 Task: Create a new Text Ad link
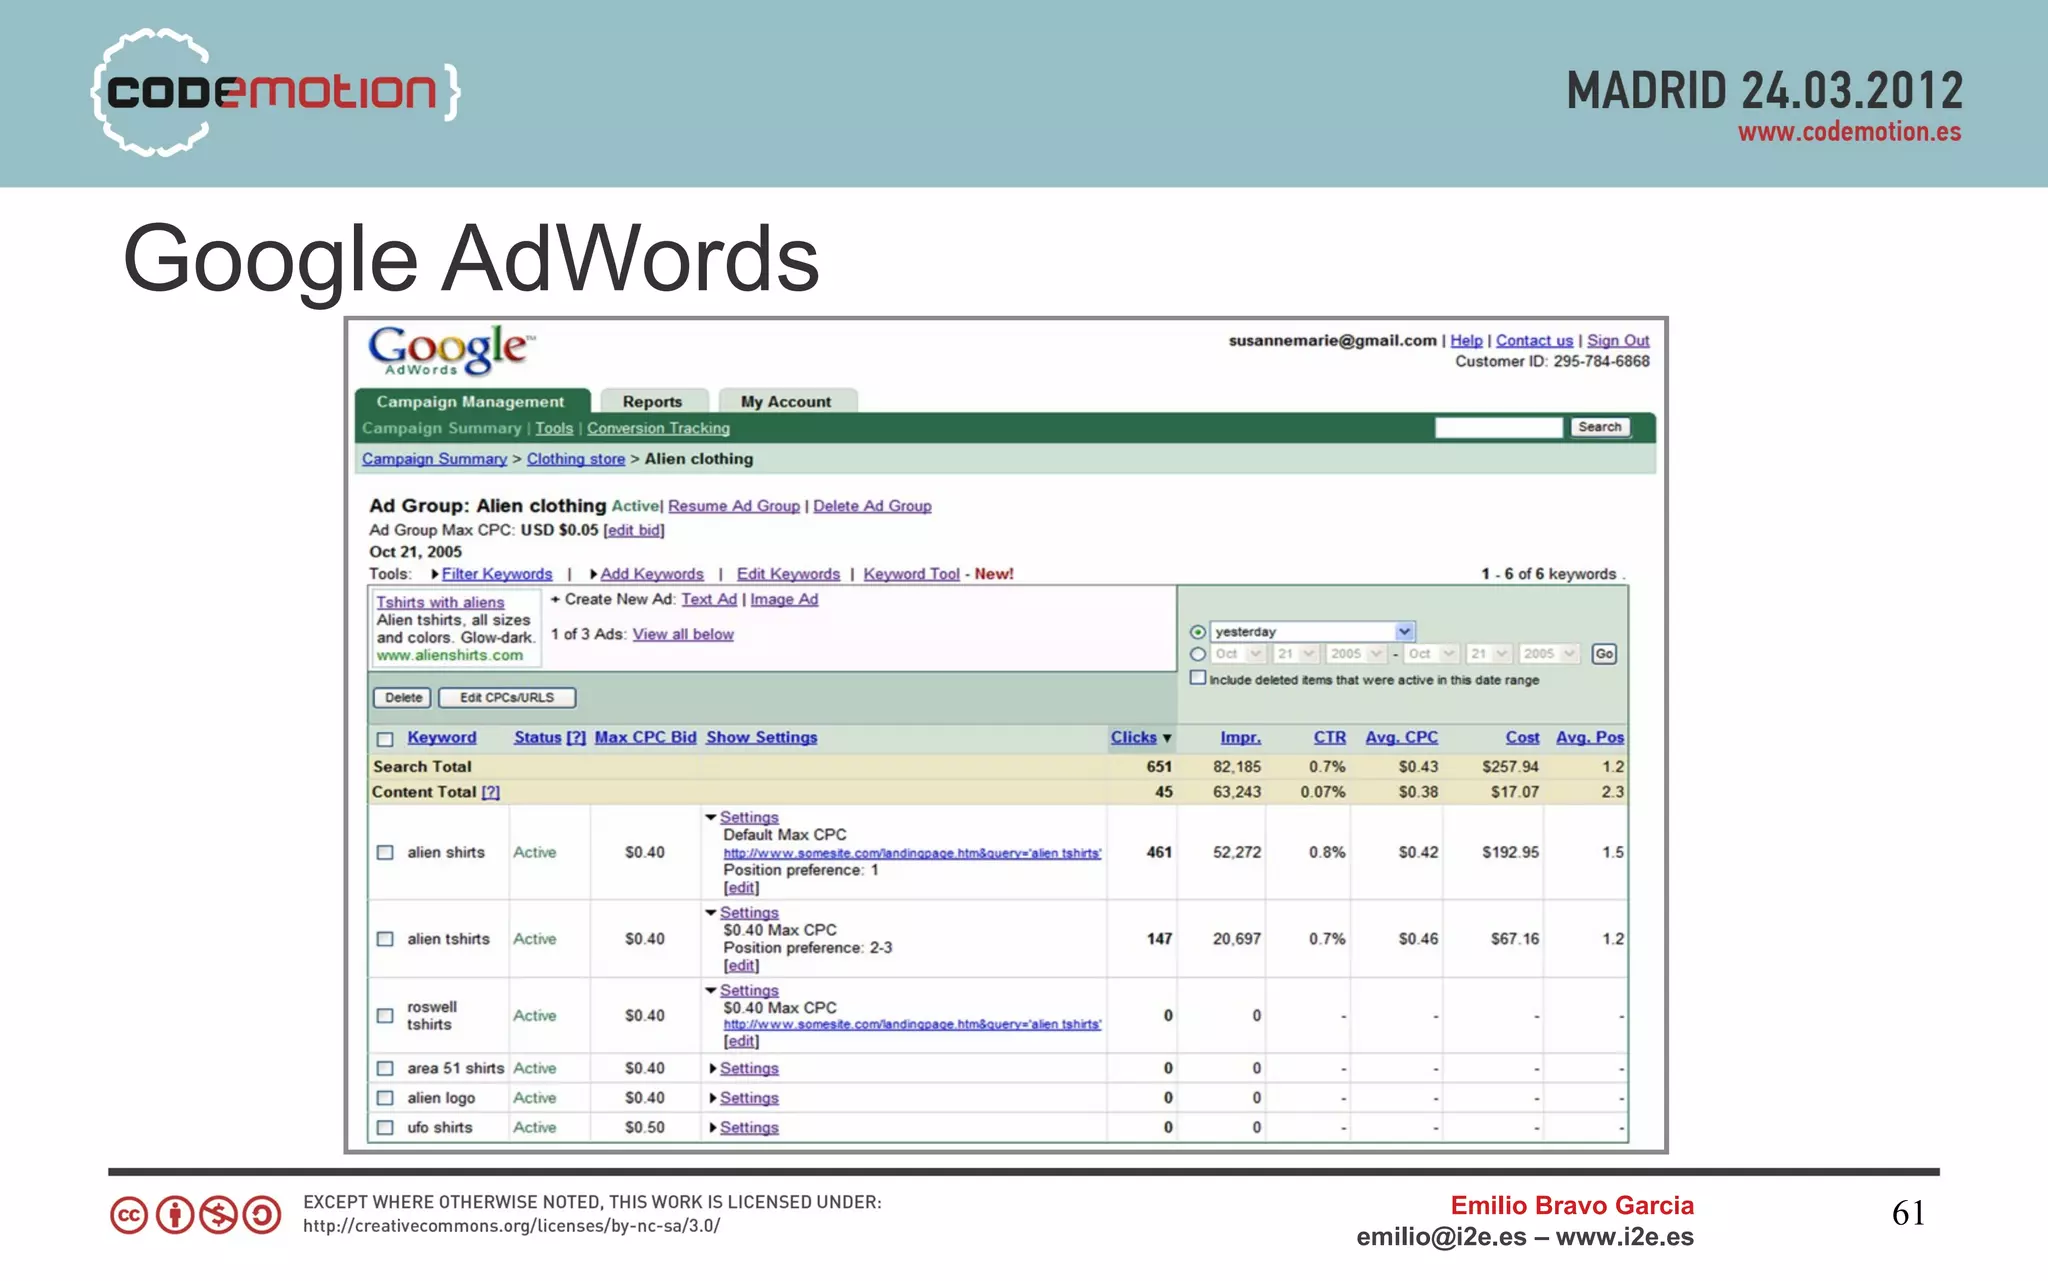point(709,599)
